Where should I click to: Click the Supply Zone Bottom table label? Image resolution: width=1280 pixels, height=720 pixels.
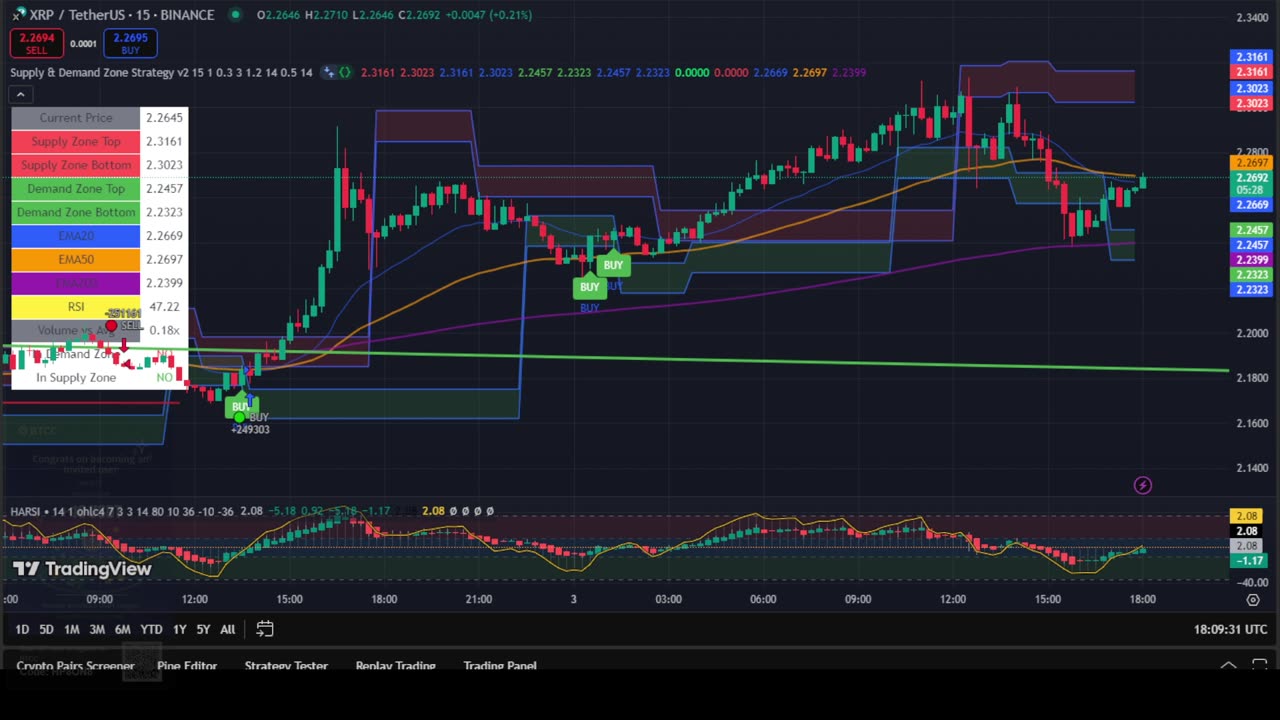(76, 165)
